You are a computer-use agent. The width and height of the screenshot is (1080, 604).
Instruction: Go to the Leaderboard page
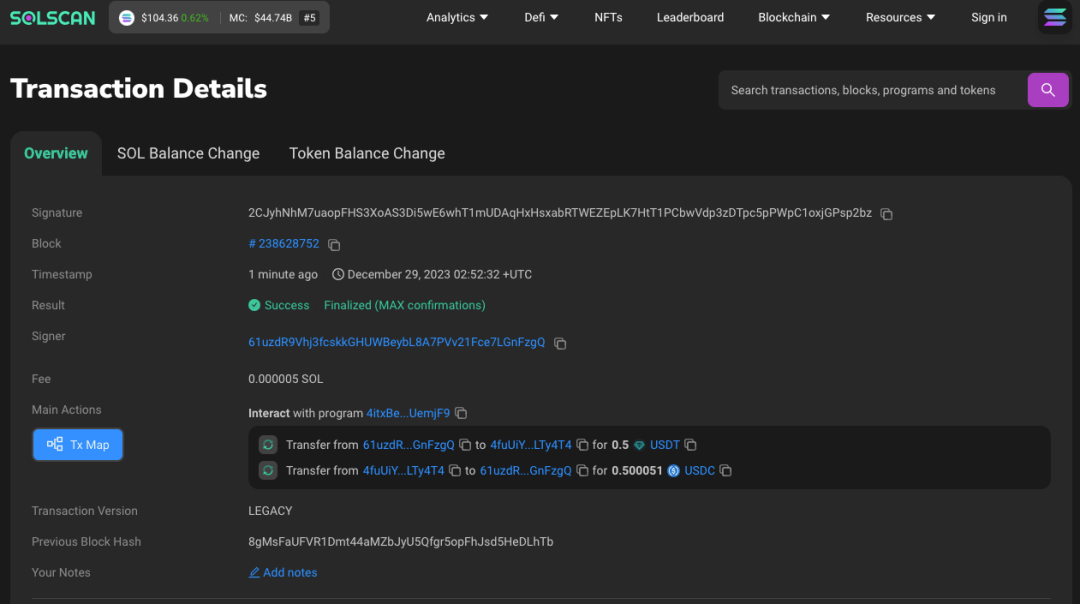[690, 17]
